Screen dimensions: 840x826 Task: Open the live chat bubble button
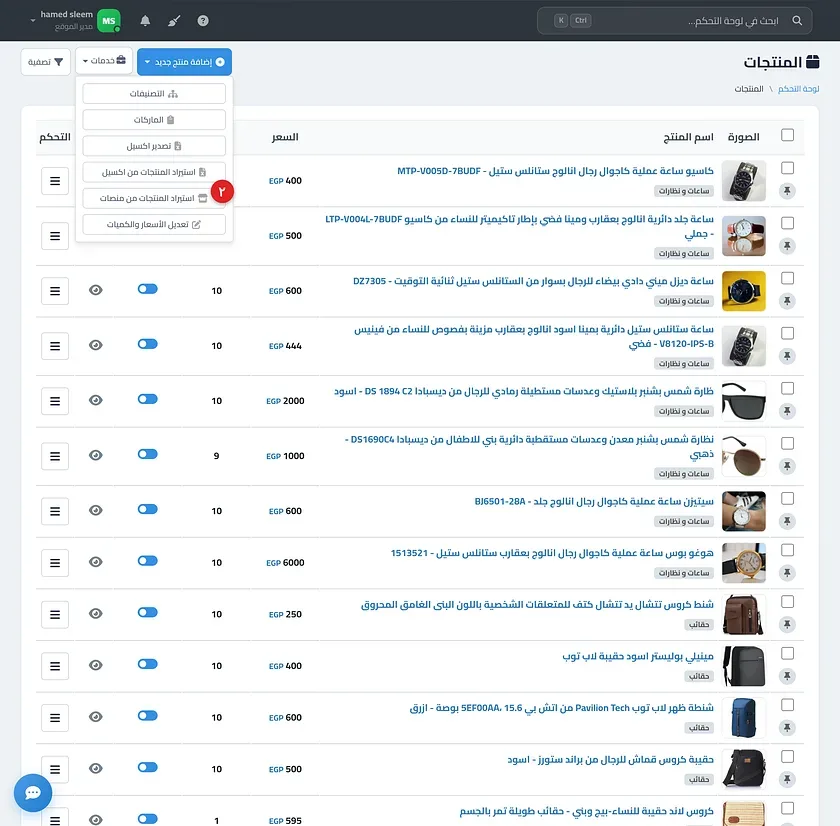(33, 793)
